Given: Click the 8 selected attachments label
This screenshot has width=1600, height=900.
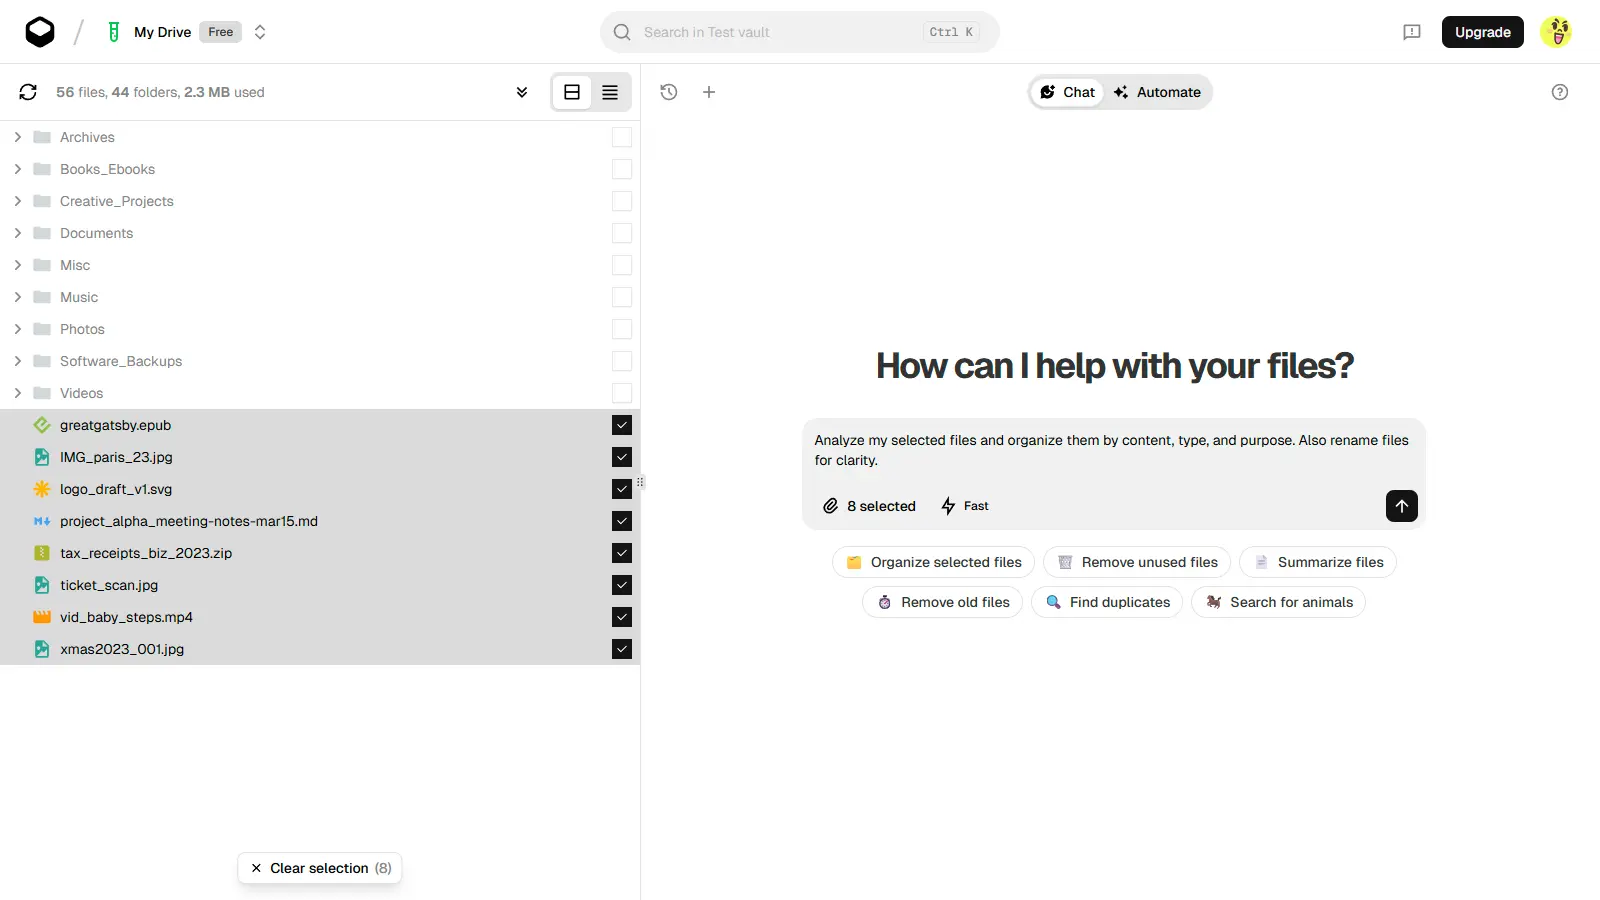Looking at the screenshot, I should (881, 506).
